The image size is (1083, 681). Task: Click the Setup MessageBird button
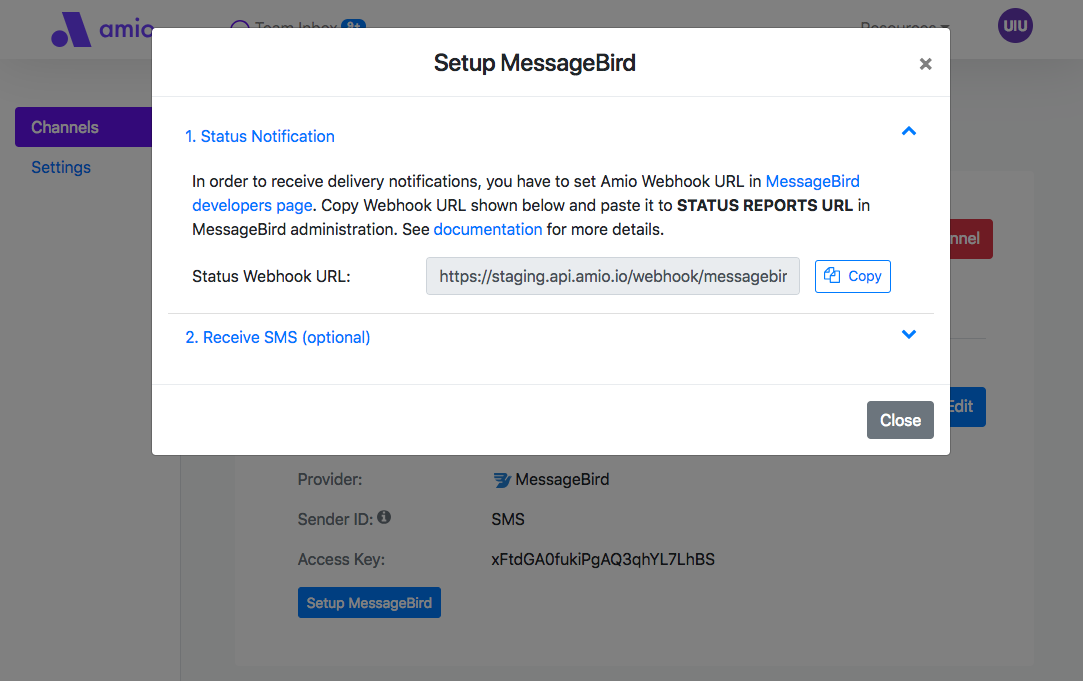coord(369,603)
